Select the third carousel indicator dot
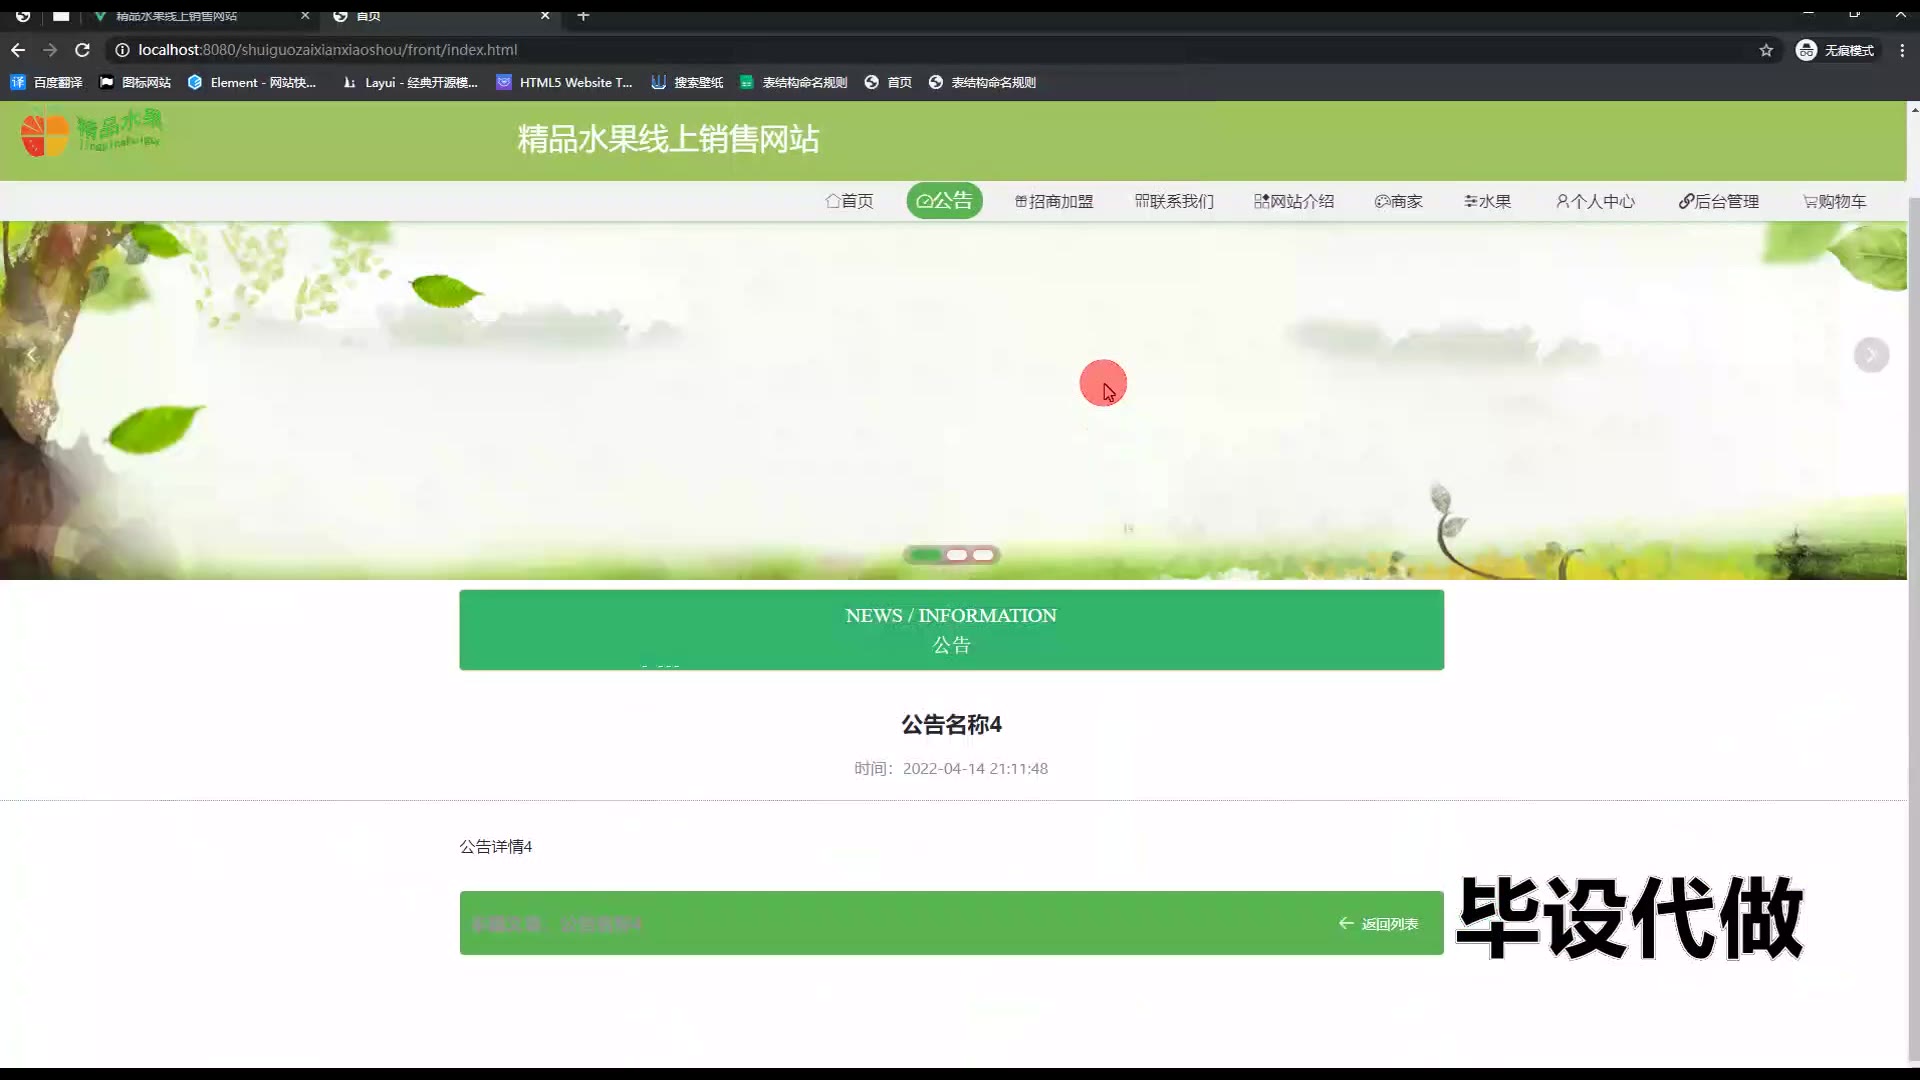The height and width of the screenshot is (1080, 1920). [984, 555]
